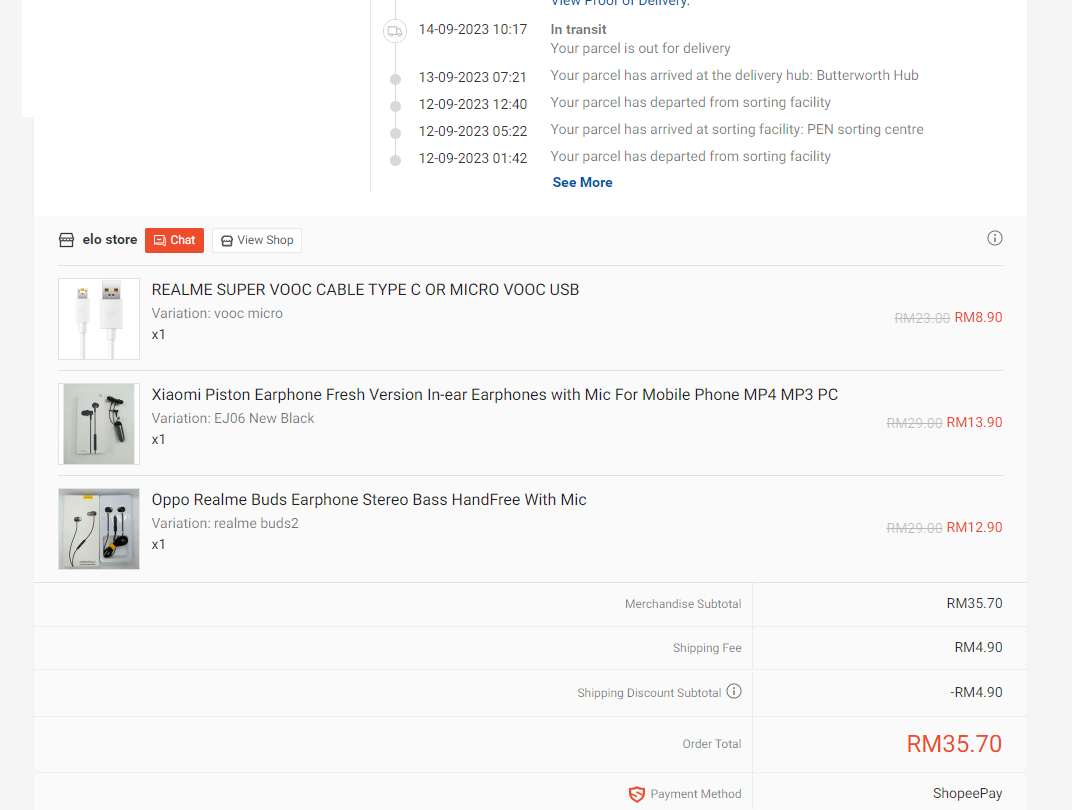Click the PEN sorting centre arrival entry
The width and height of the screenshot is (1072, 810).
737,129
